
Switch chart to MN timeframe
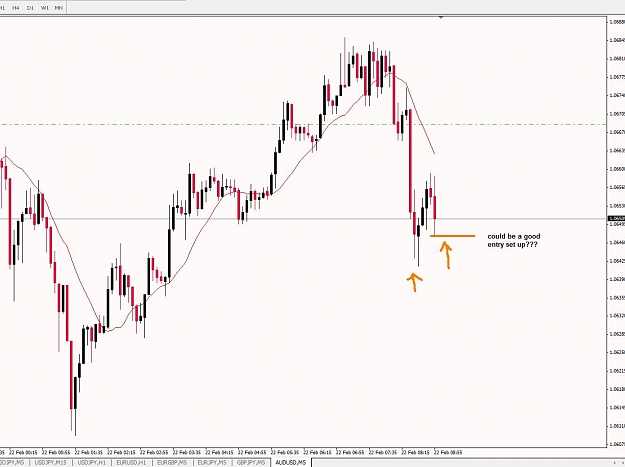59,8
